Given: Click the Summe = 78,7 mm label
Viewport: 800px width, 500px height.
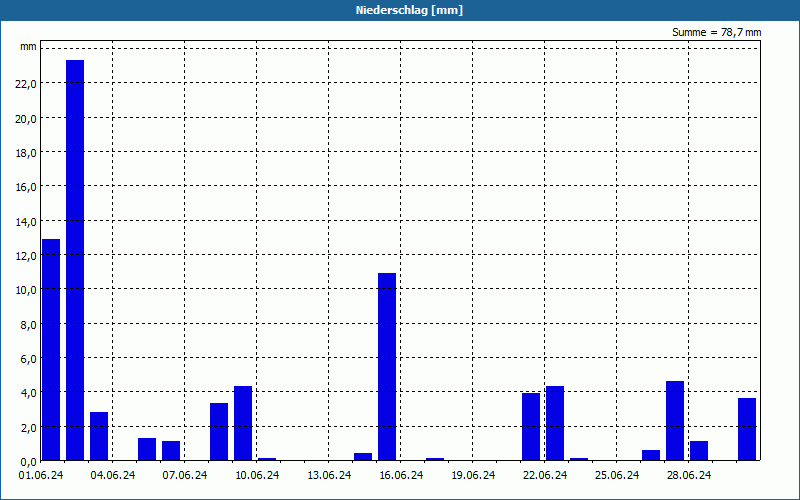Looking at the screenshot, I should [716, 32].
